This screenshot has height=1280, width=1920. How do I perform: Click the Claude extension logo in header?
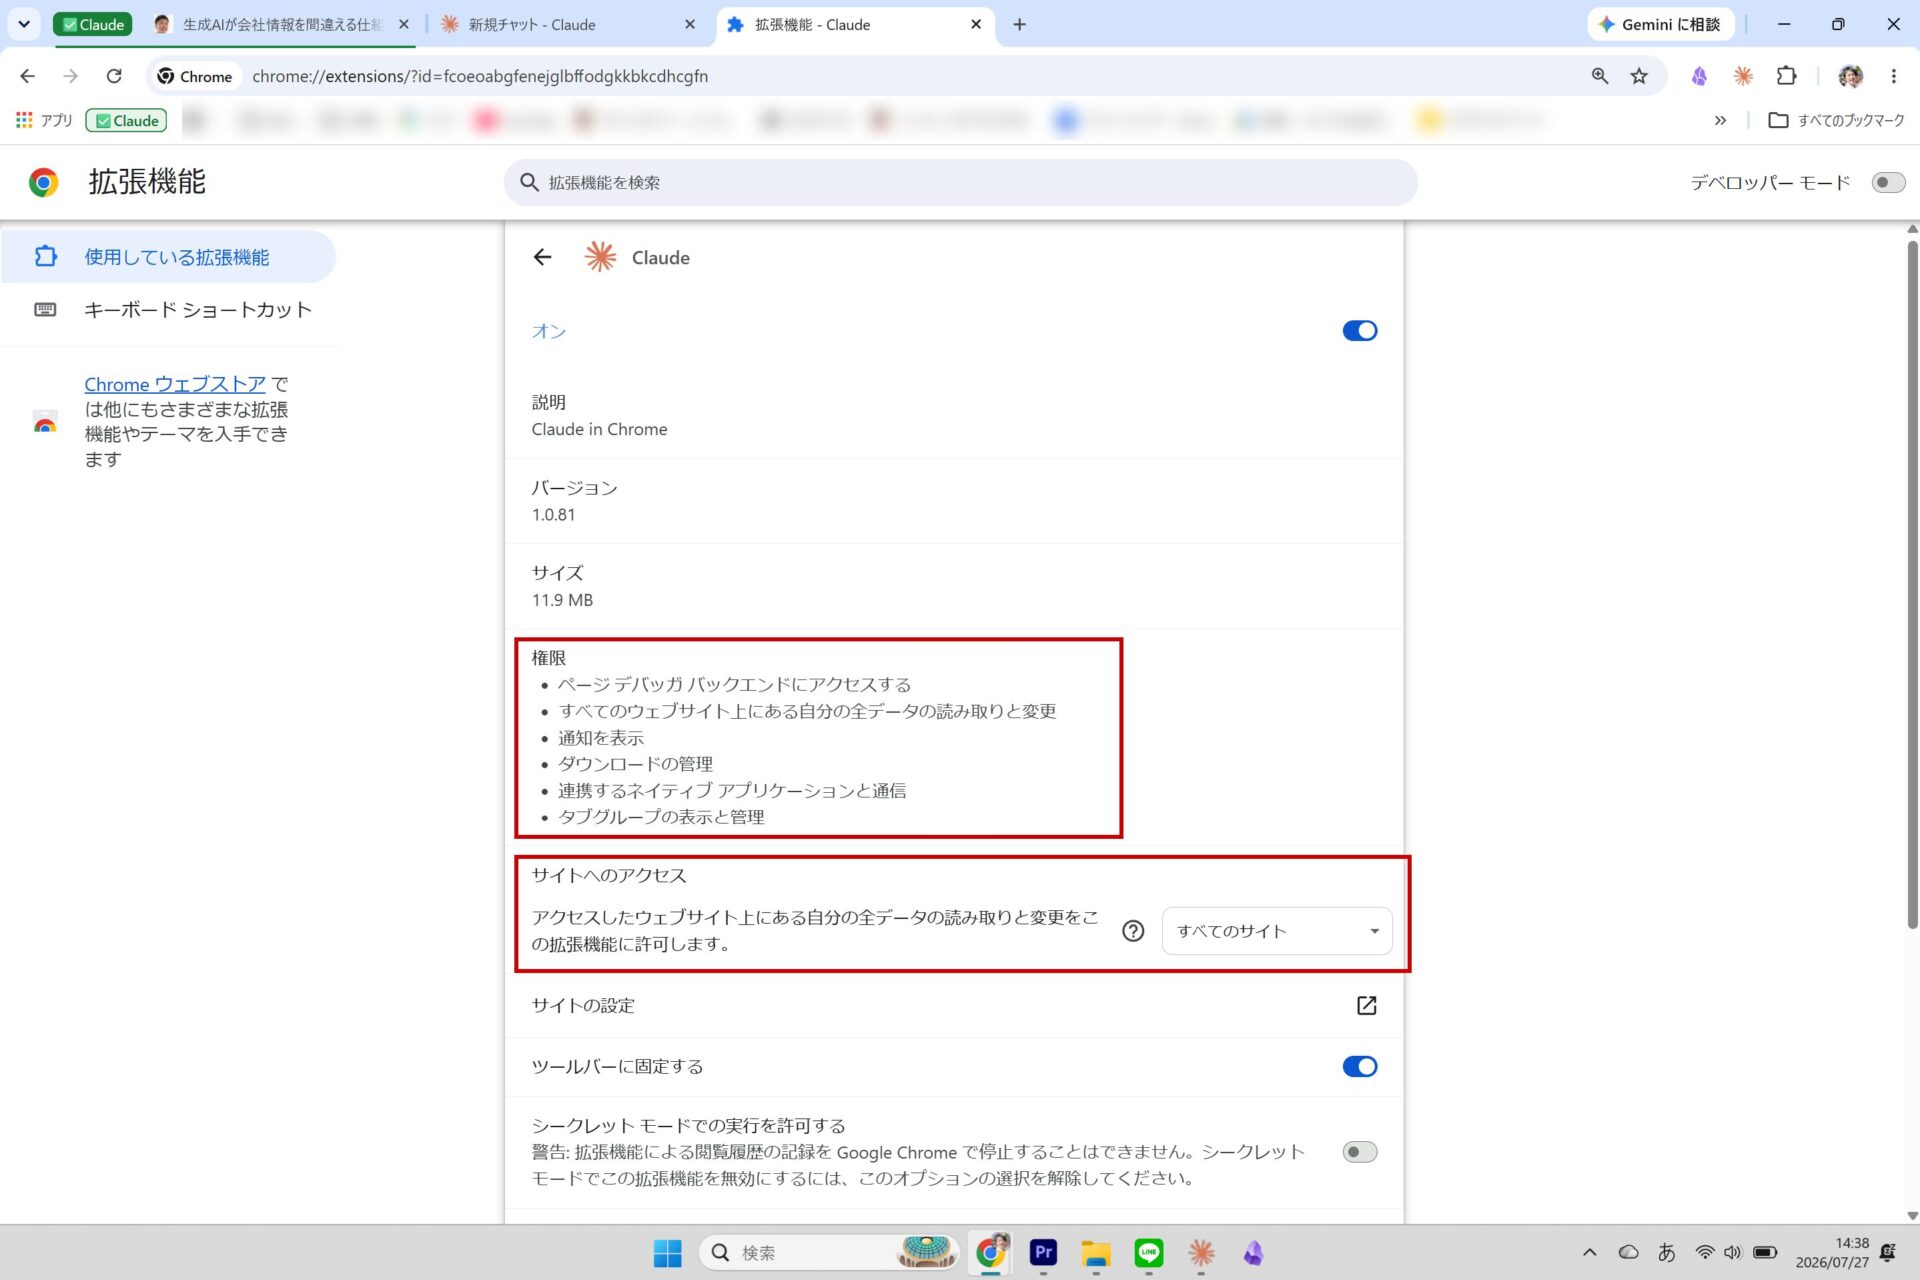[601, 257]
